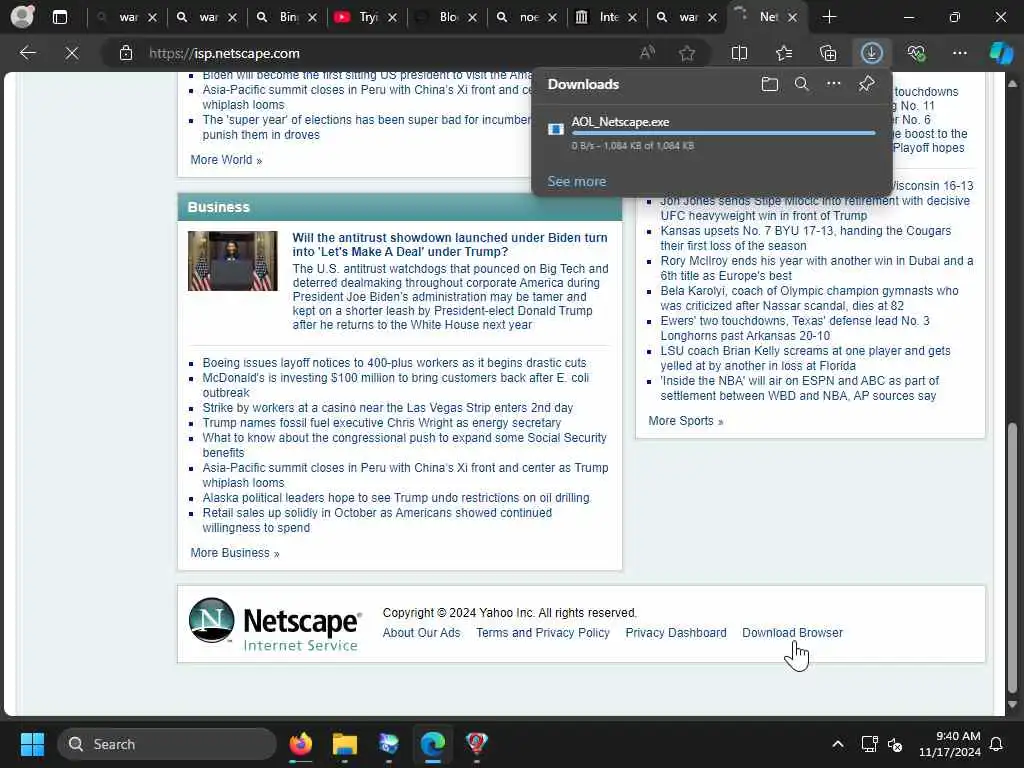Open the Edge profile avatar

point(22,16)
